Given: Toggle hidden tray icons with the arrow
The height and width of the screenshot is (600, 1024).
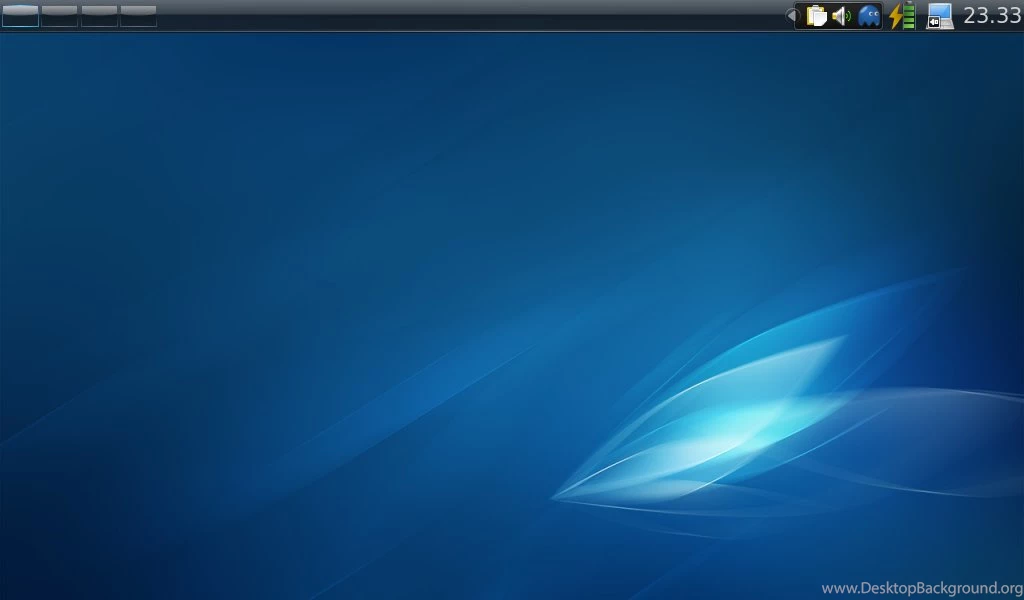Looking at the screenshot, I should pyautogui.click(x=793, y=16).
